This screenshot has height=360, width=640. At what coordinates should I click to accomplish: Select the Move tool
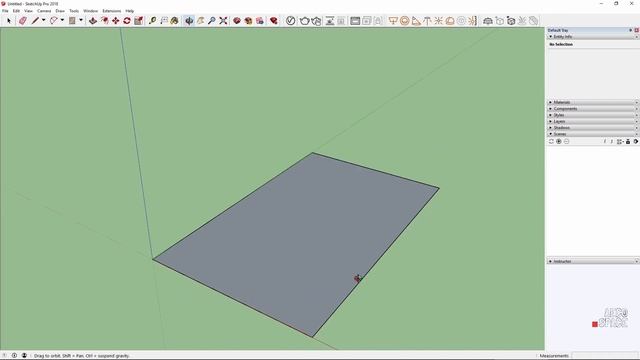(x=116, y=20)
